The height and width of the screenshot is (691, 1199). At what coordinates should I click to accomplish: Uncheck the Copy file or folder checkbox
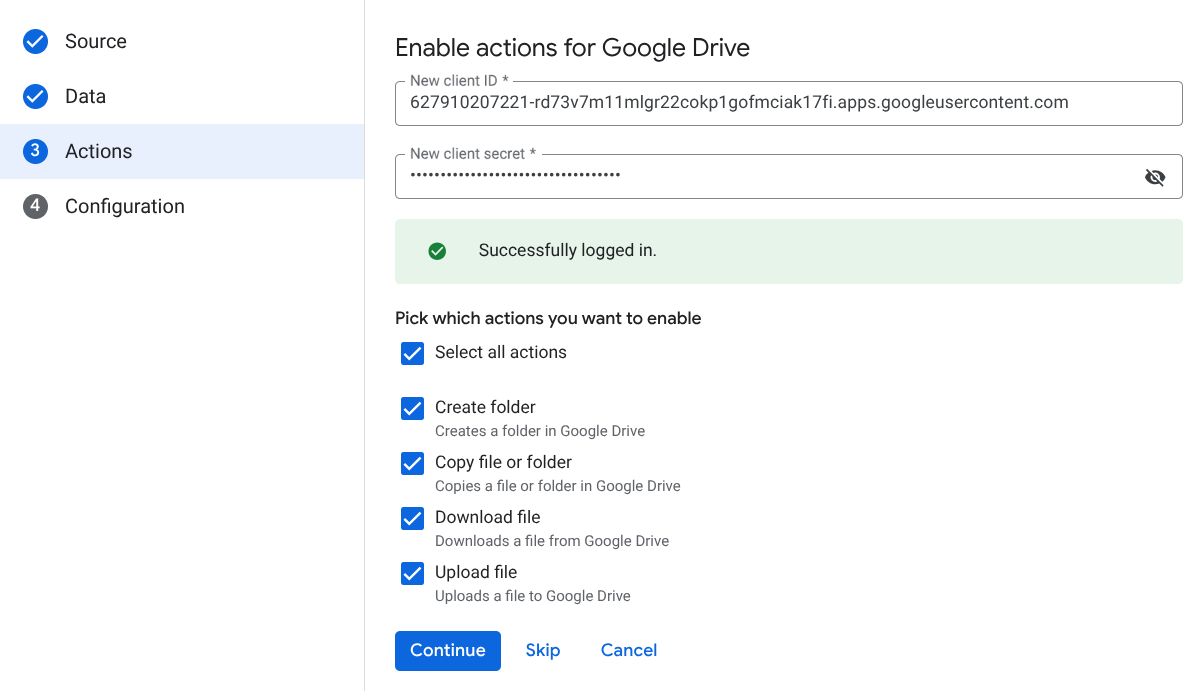pos(412,463)
